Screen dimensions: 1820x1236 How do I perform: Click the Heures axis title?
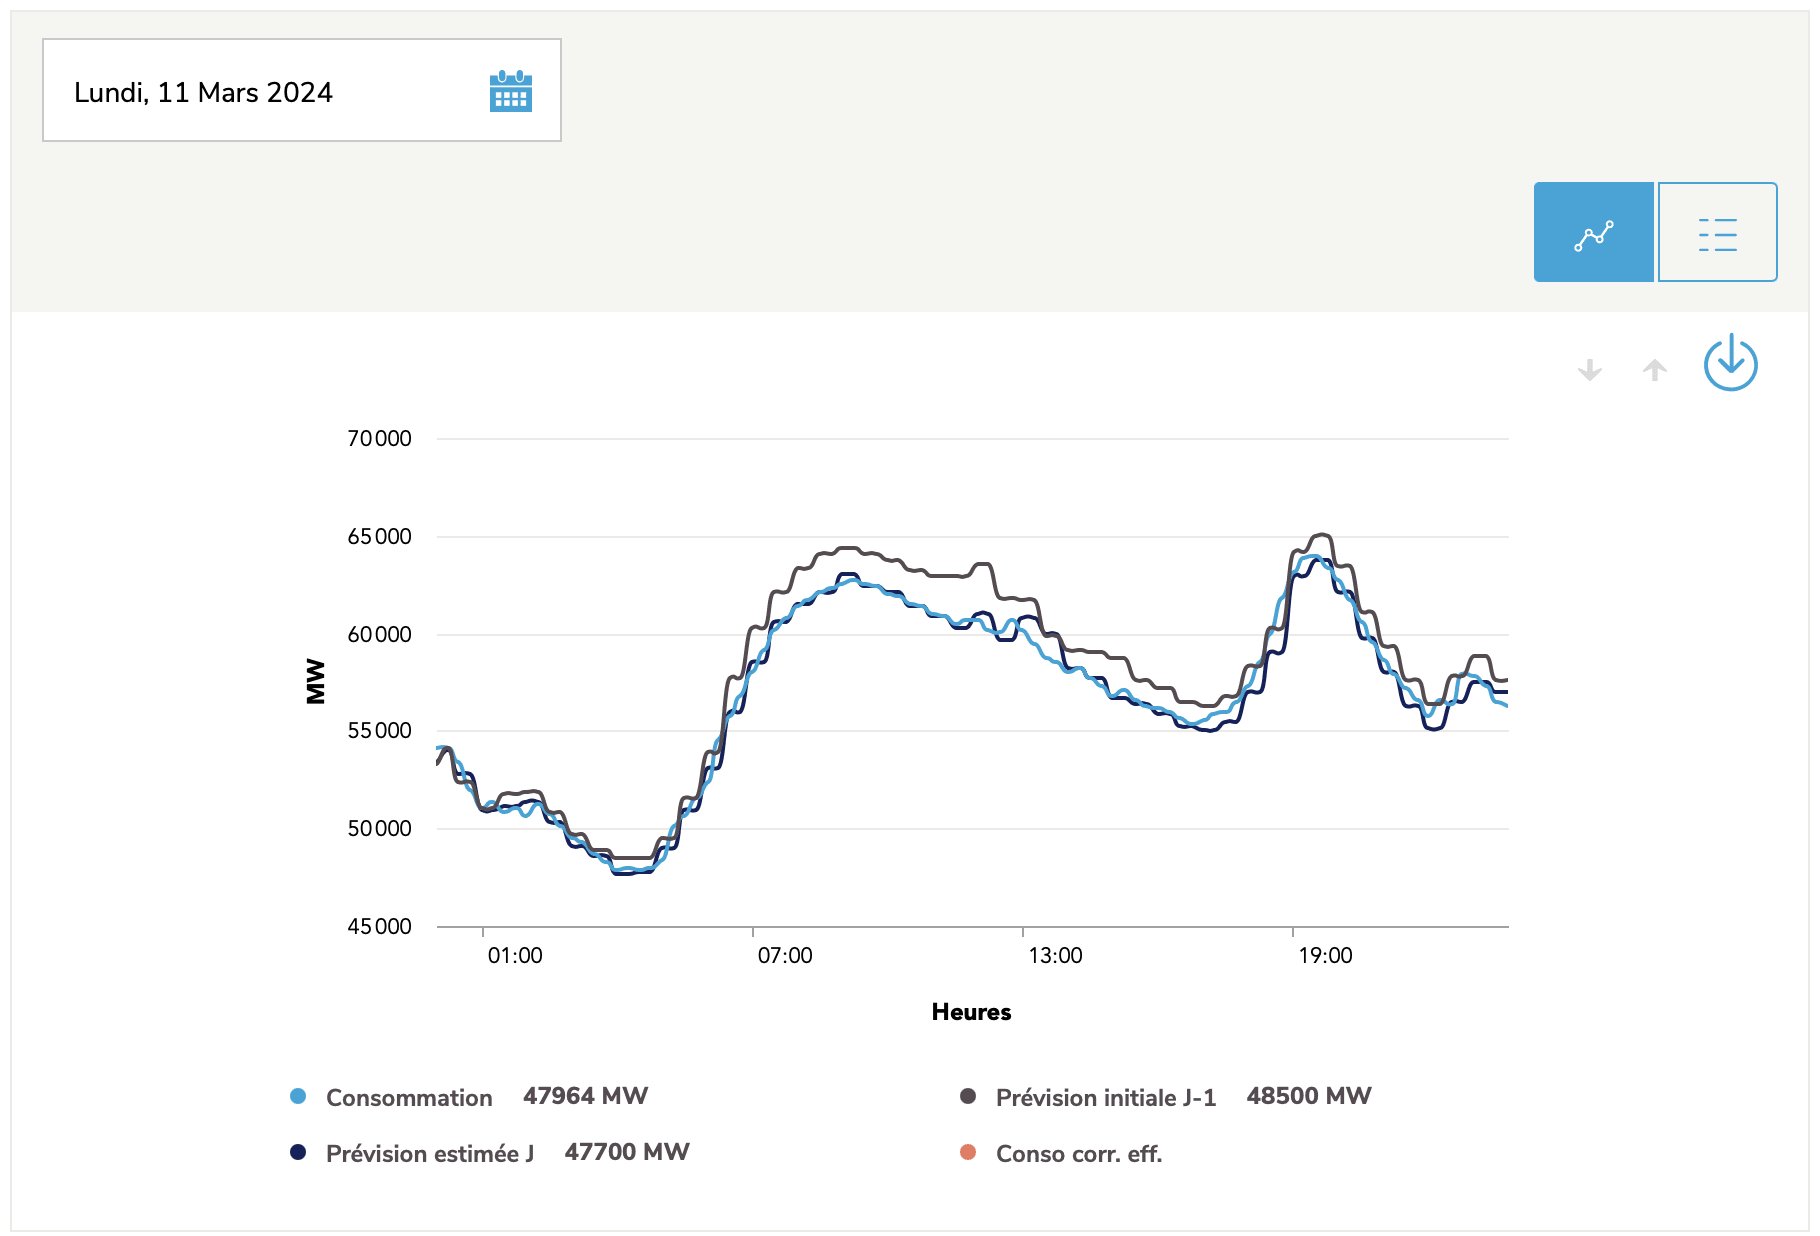point(971,1012)
